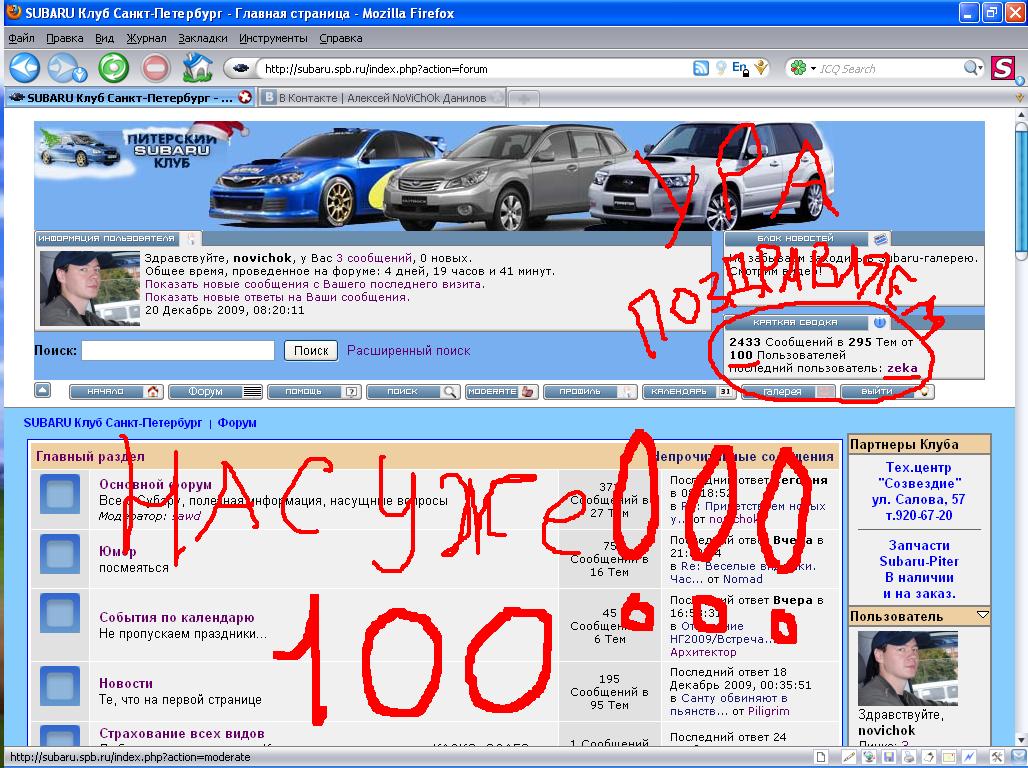Collapse the forum header with upper arrow toggle

click(43, 390)
